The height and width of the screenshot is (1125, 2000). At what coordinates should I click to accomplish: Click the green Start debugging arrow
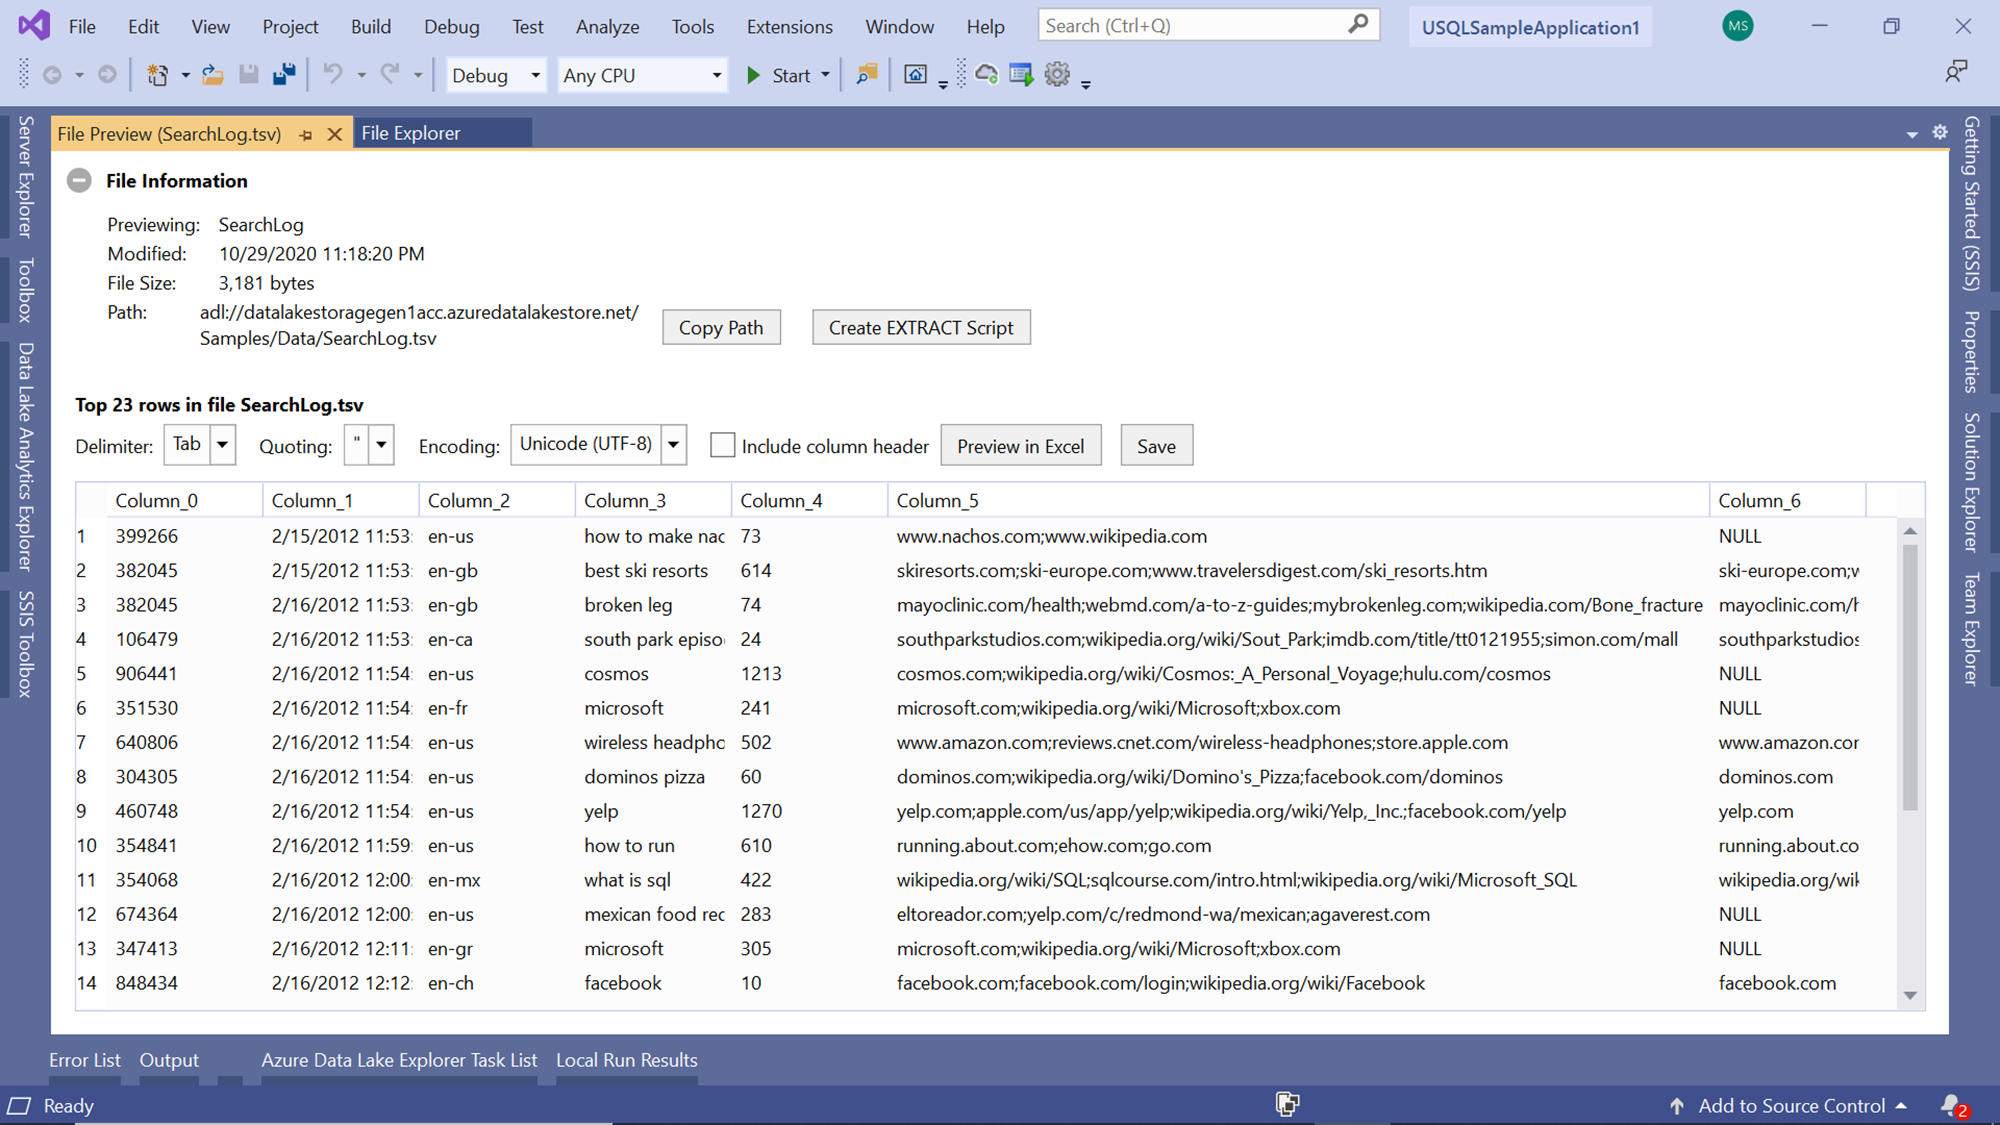click(754, 75)
